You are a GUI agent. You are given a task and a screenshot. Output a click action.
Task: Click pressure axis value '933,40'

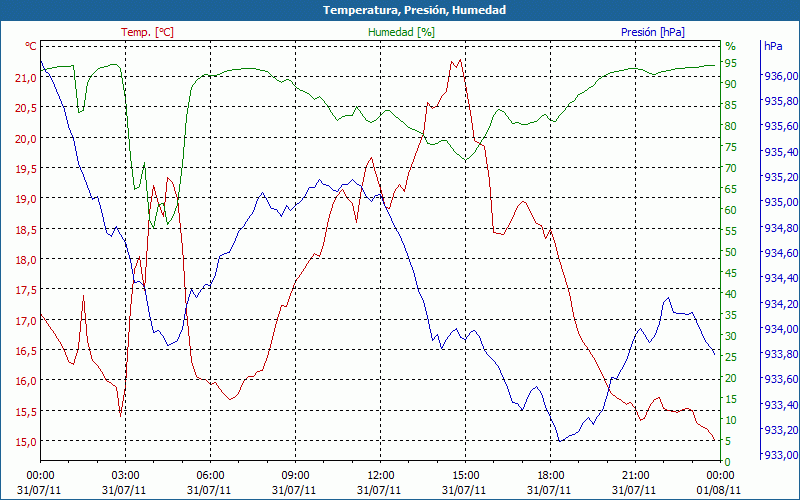coord(779,405)
